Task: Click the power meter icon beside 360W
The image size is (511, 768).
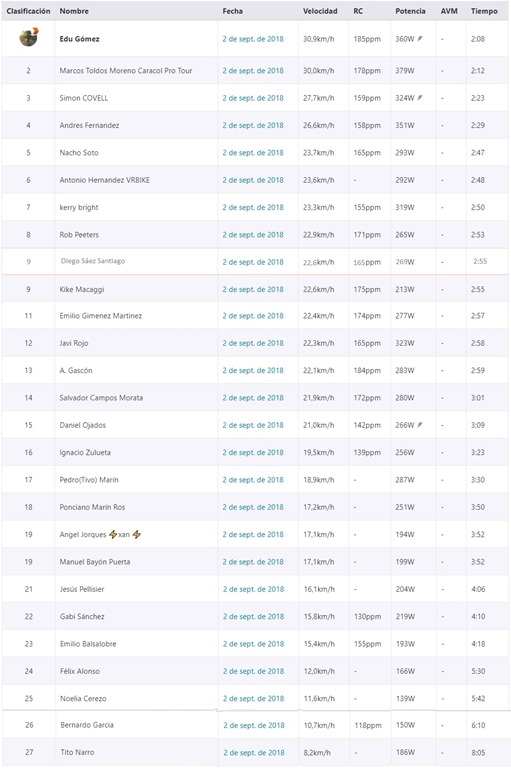Action: click(x=420, y=38)
